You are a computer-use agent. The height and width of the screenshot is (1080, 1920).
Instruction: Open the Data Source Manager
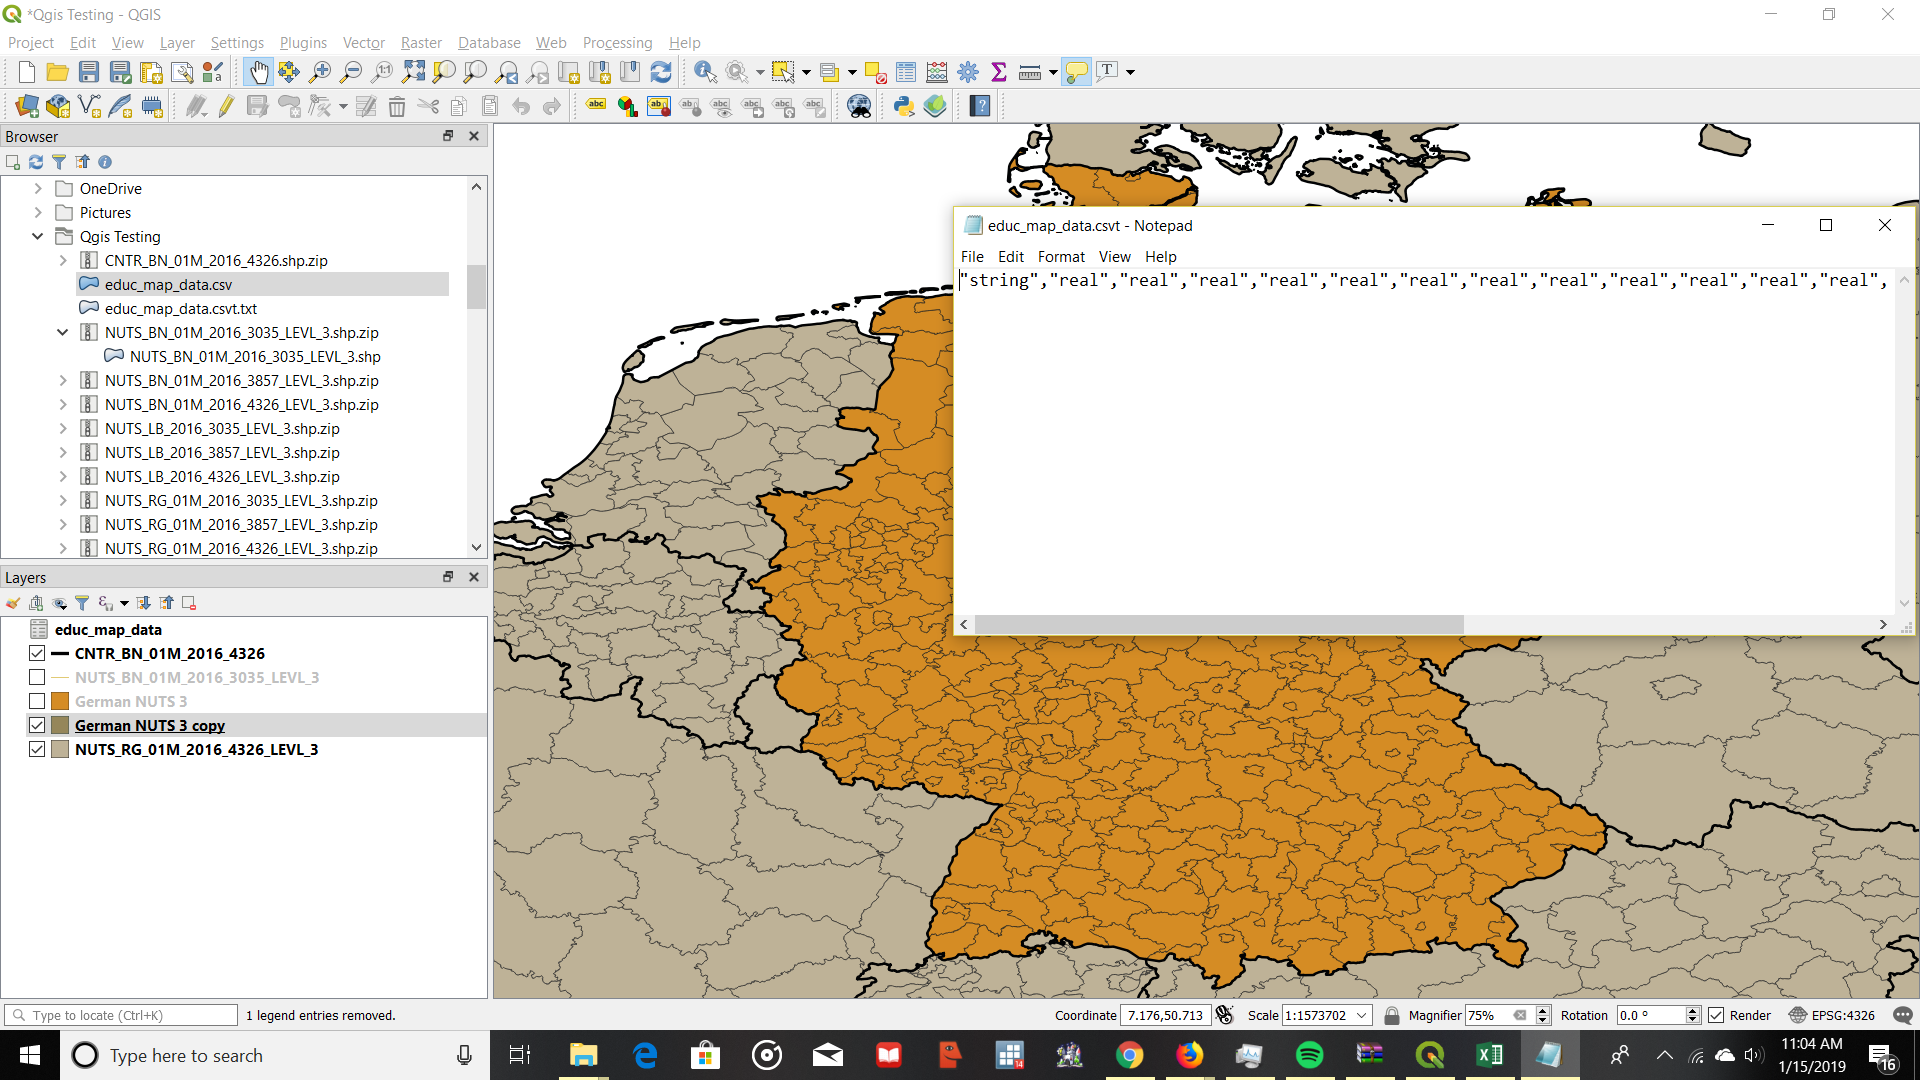(x=27, y=106)
